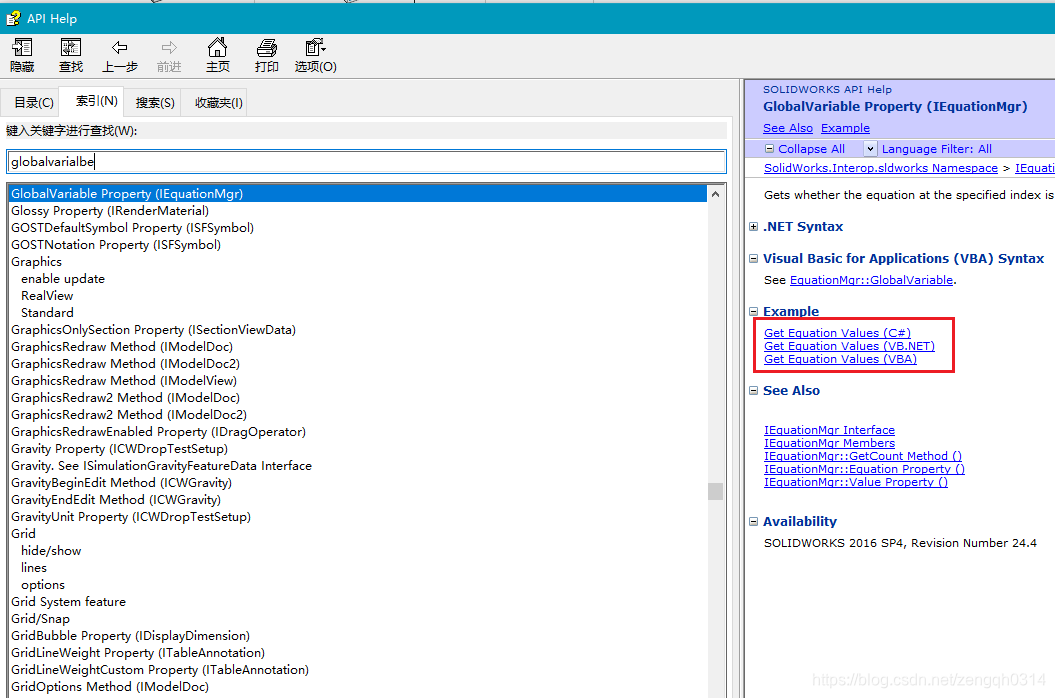Open the 收藏夹(I) favorites tab

pyautogui.click(x=218, y=102)
